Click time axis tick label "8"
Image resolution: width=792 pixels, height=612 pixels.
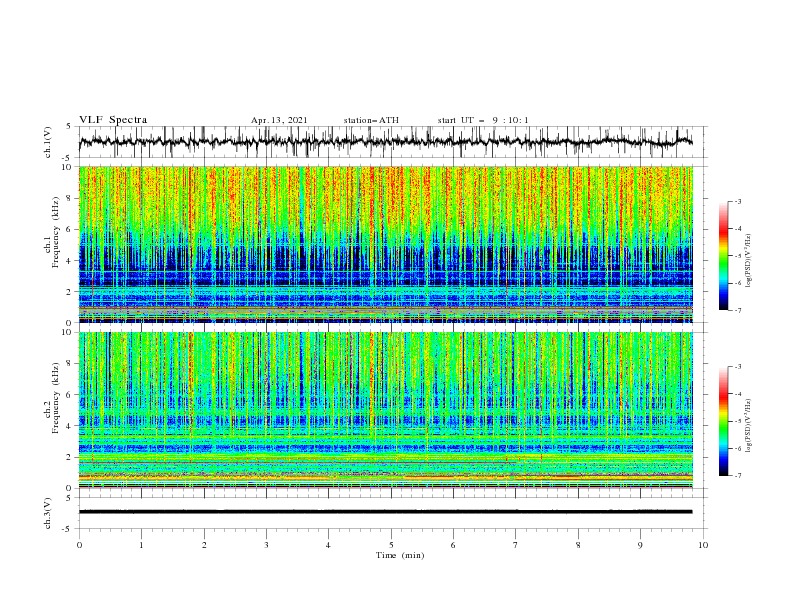coord(578,545)
